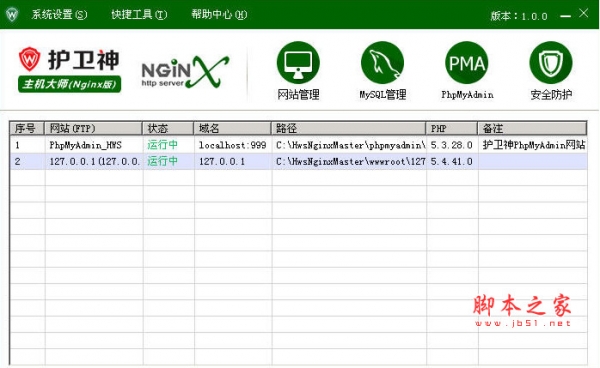Screen dimensions: 600x368
Task: Click 运行中 status of PhpMyAdmin_HWS row
Action: [x=163, y=145]
